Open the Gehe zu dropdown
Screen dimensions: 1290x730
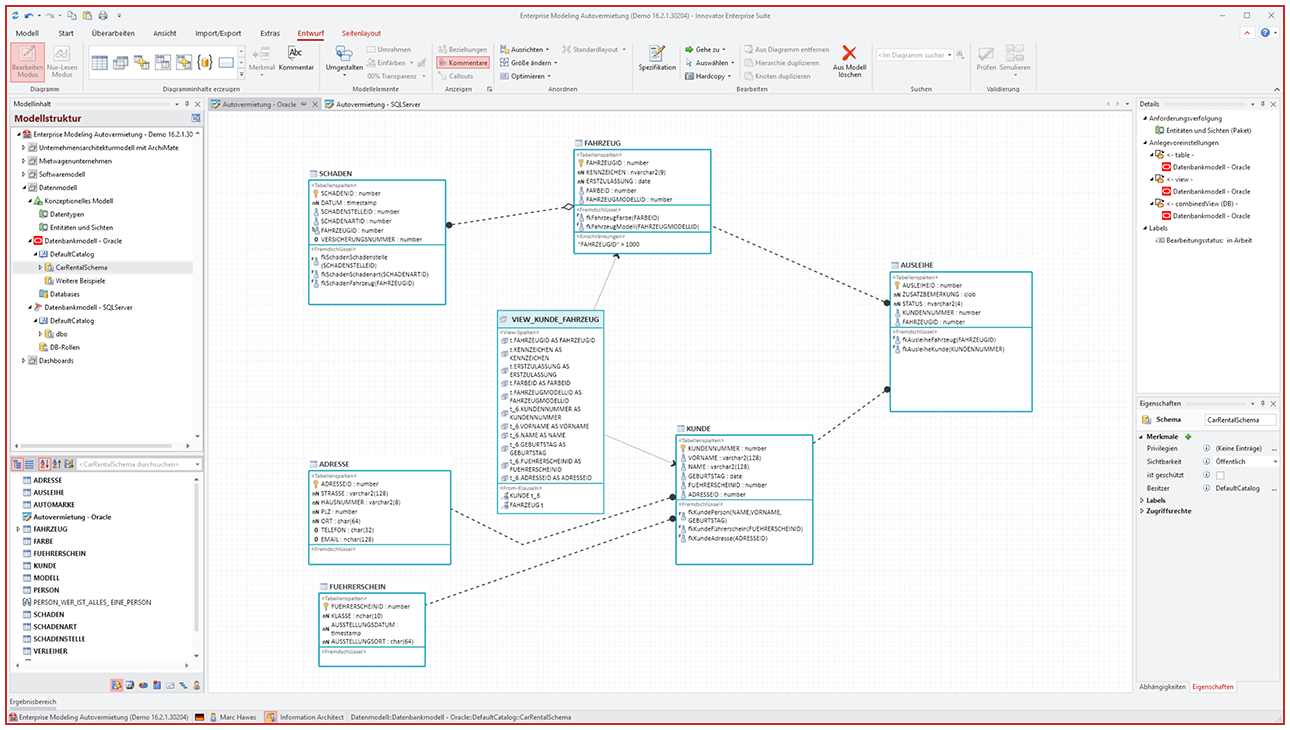705,49
